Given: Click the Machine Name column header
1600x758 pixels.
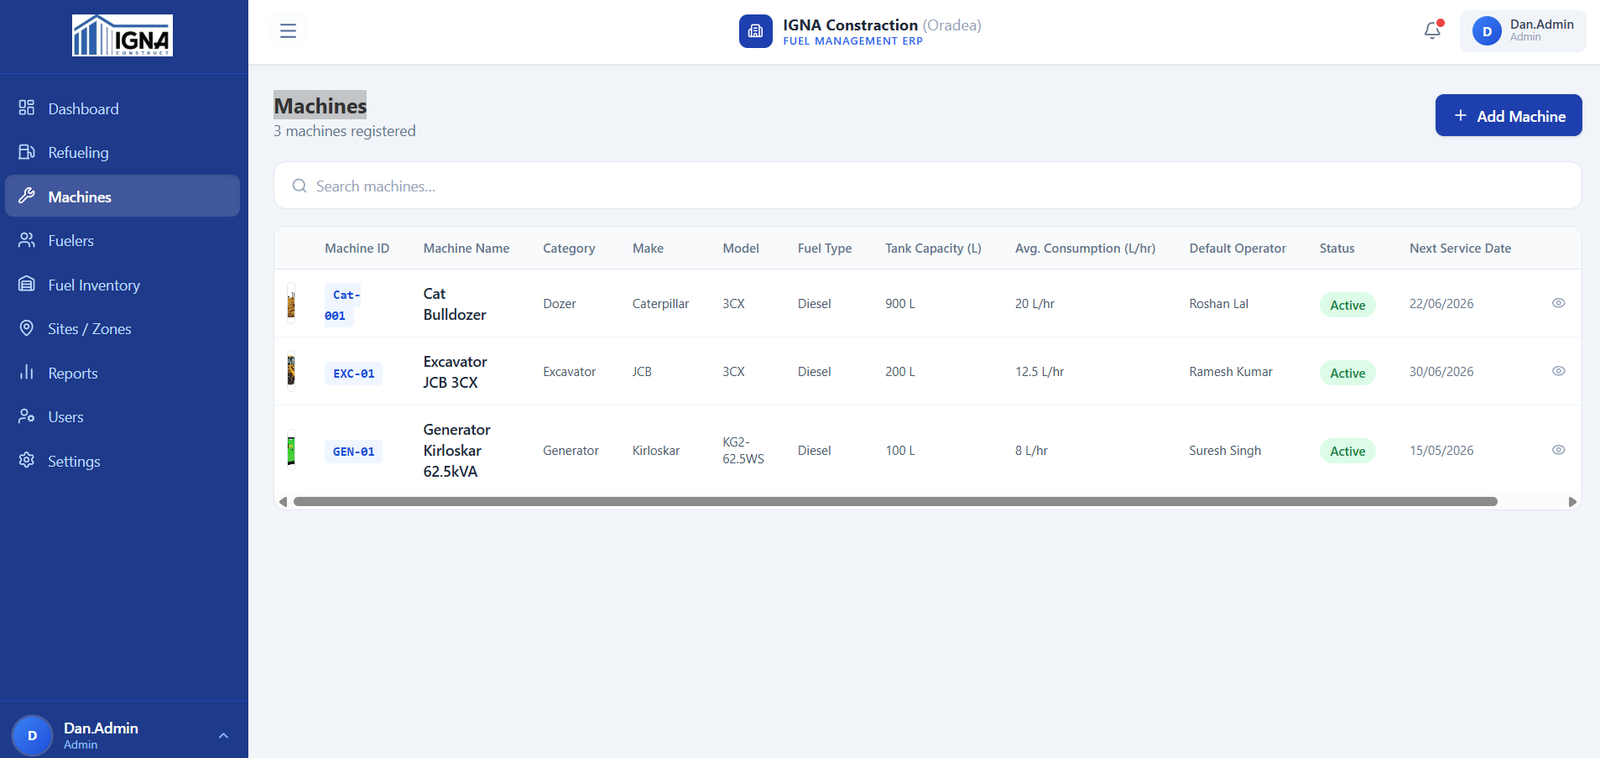Looking at the screenshot, I should (x=466, y=248).
